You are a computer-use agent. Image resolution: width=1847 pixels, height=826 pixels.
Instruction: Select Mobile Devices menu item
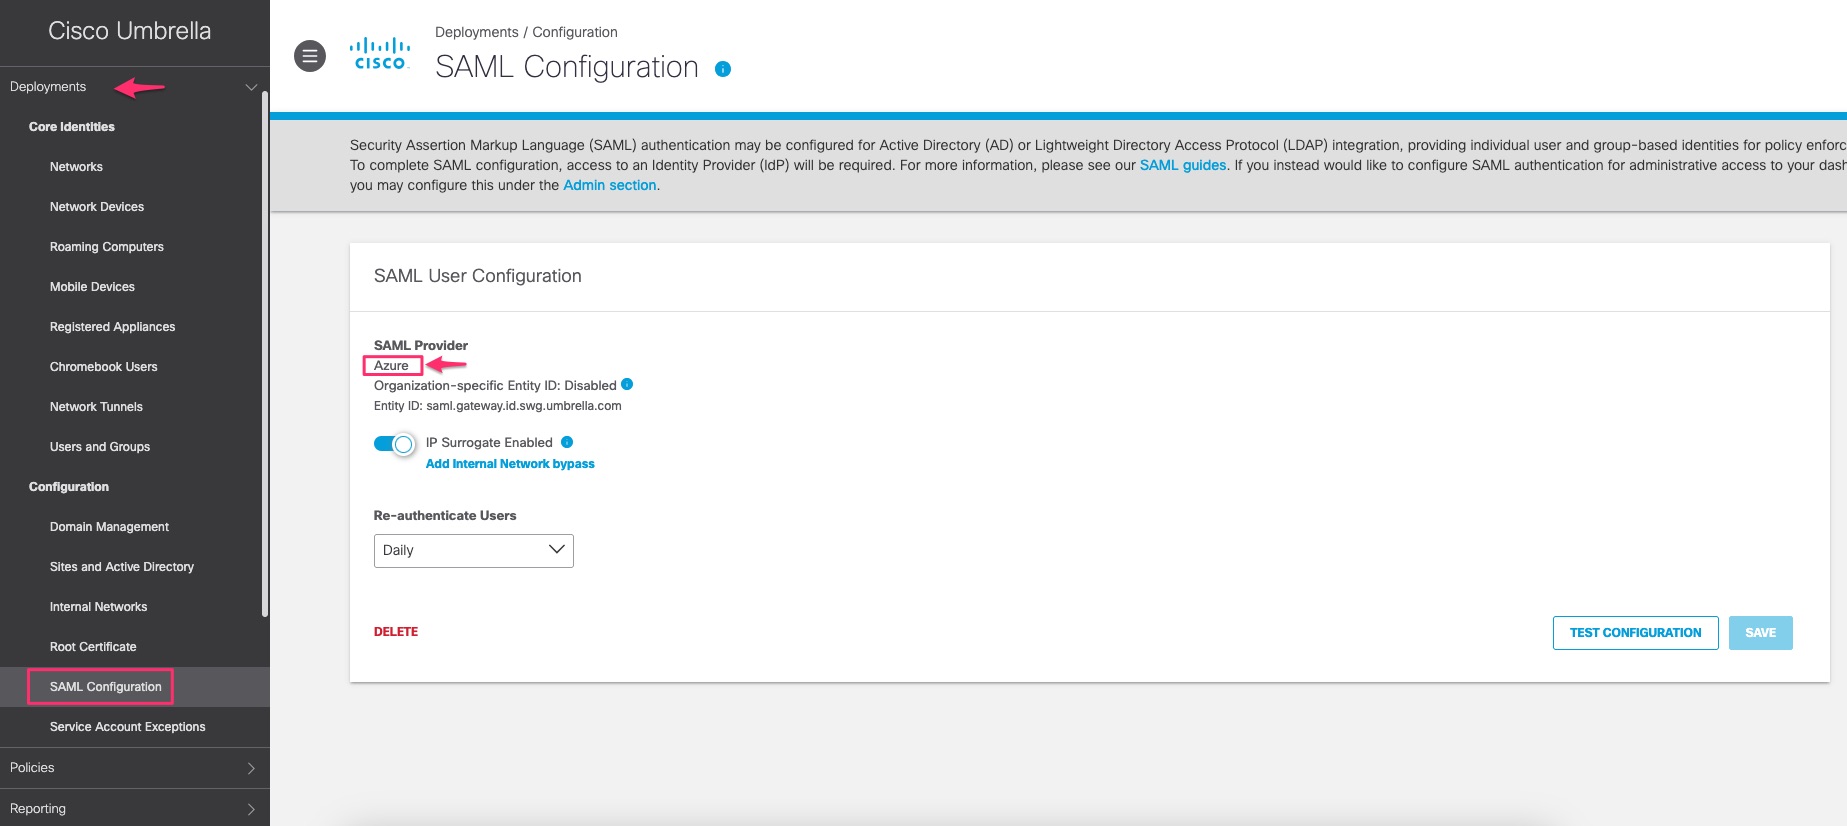coord(92,287)
